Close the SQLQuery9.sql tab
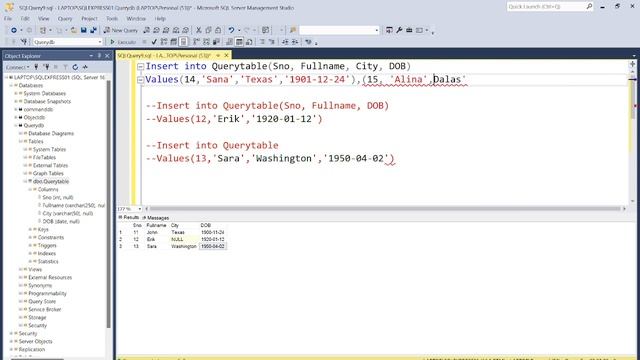Image resolution: width=640 pixels, height=360 pixels. pyautogui.click(x=227, y=56)
